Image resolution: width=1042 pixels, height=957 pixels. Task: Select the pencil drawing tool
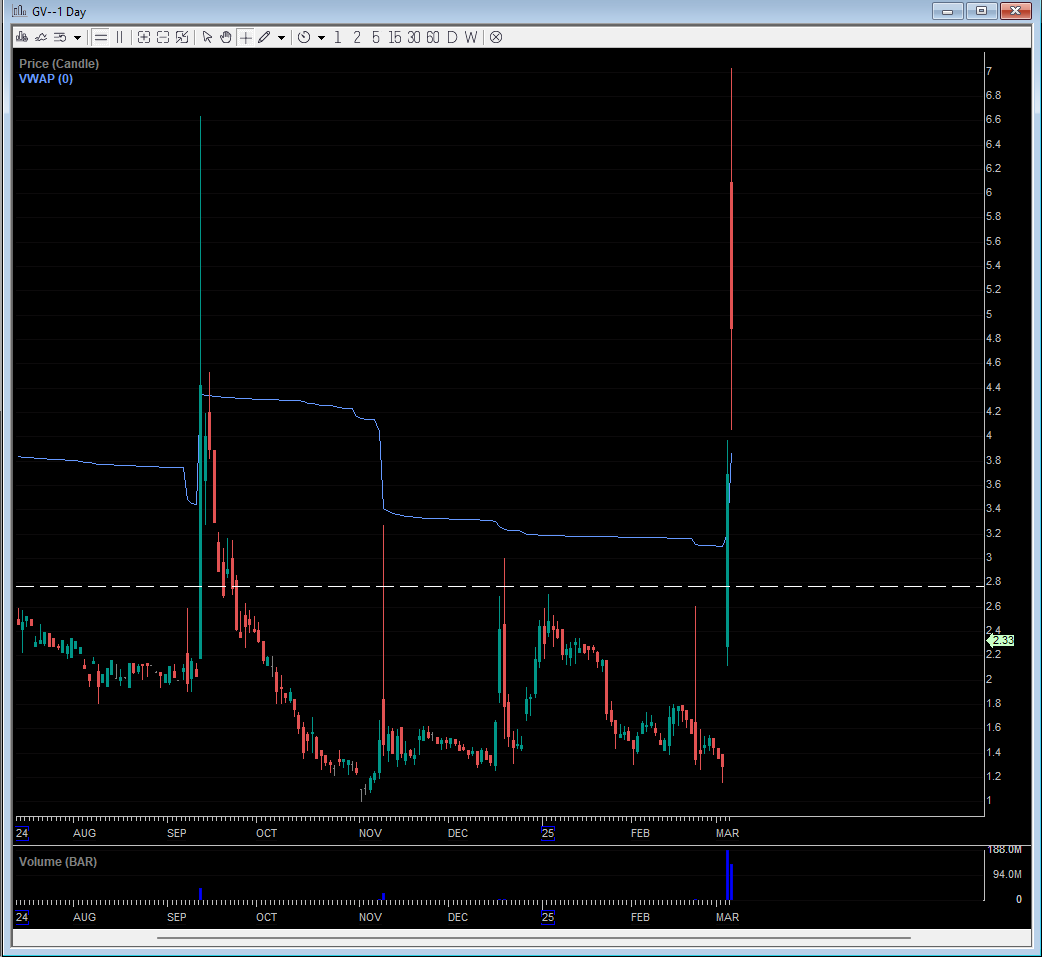(264, 37)
